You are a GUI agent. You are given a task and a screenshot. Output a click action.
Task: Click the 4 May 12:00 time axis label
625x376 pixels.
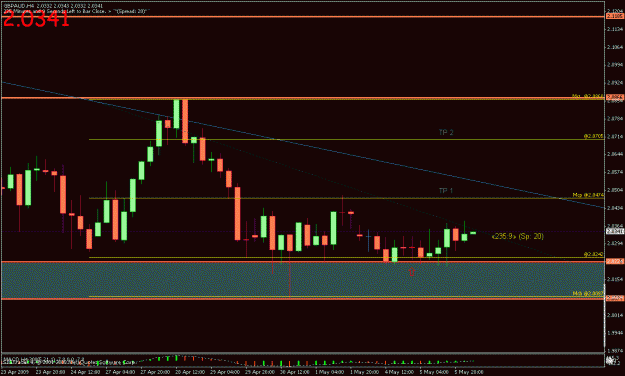point(399,372)
